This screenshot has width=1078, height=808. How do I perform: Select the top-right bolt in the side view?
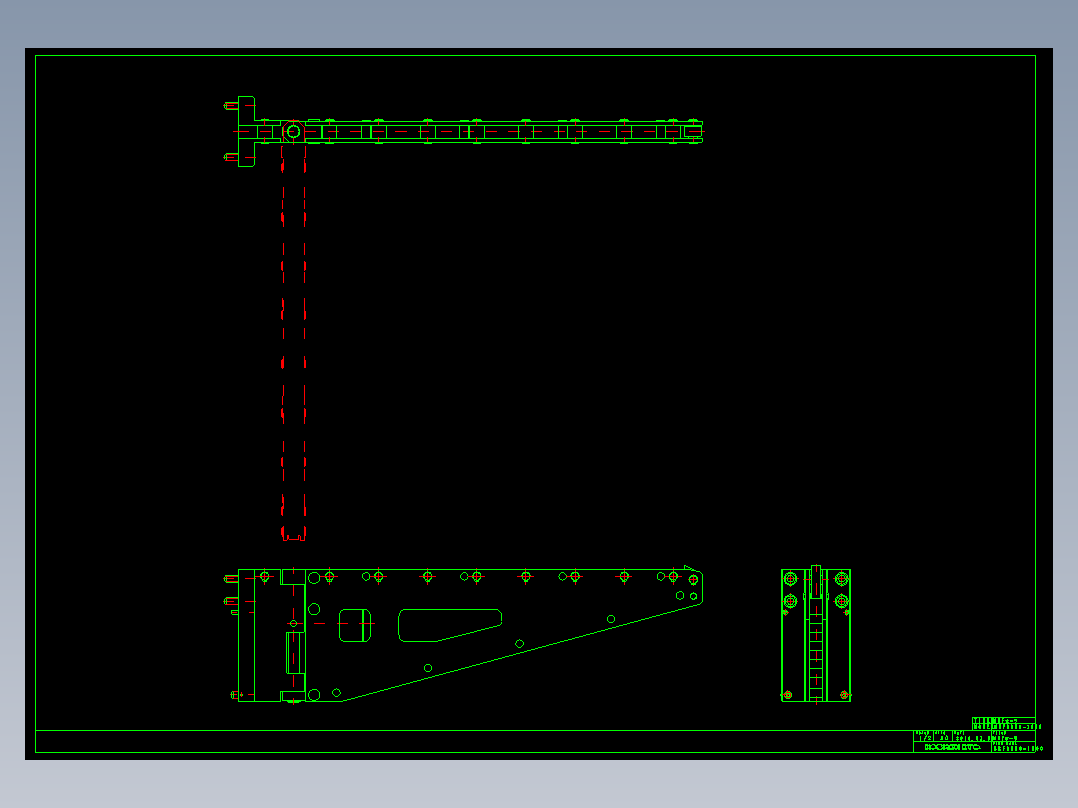pos(842,579)
